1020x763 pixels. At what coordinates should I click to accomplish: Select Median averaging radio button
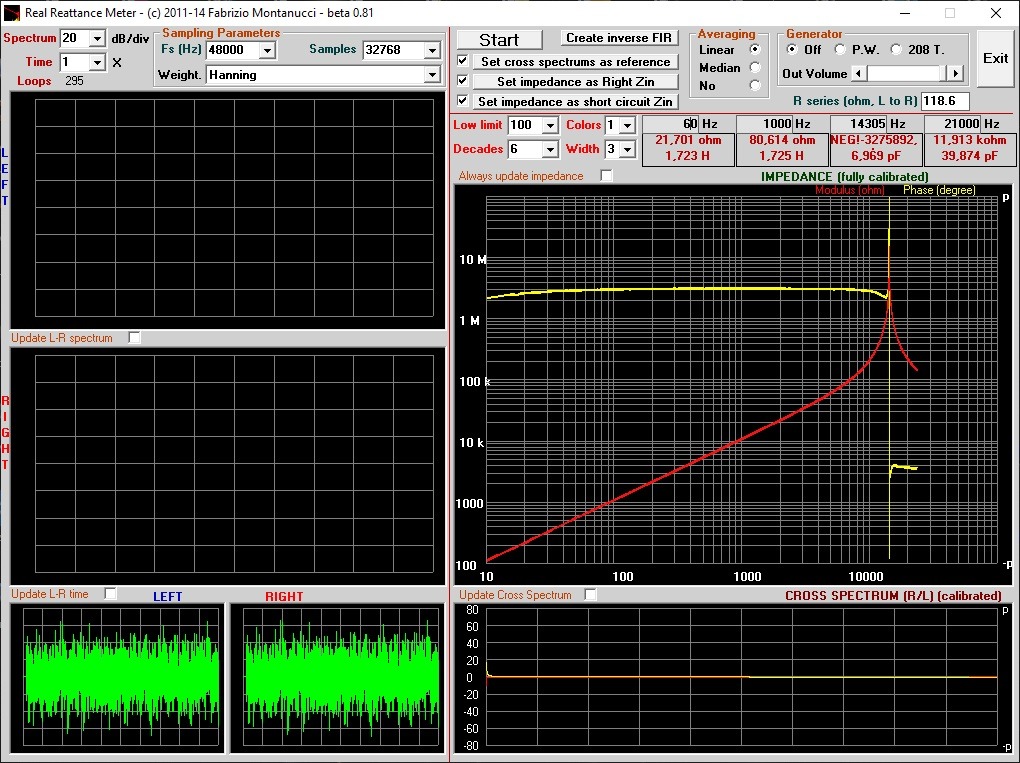tap(755, 67)
